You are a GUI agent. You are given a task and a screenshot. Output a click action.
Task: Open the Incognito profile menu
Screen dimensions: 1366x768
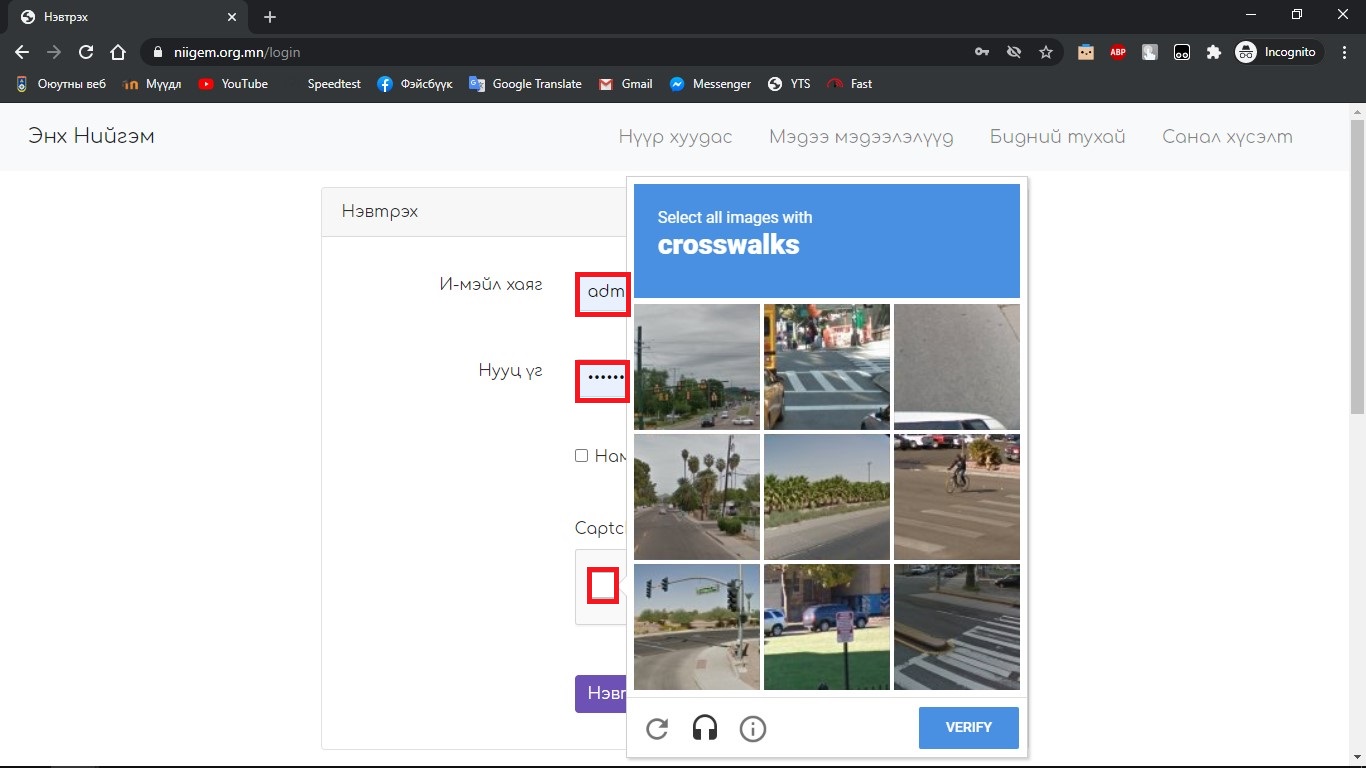point(1279,52)
